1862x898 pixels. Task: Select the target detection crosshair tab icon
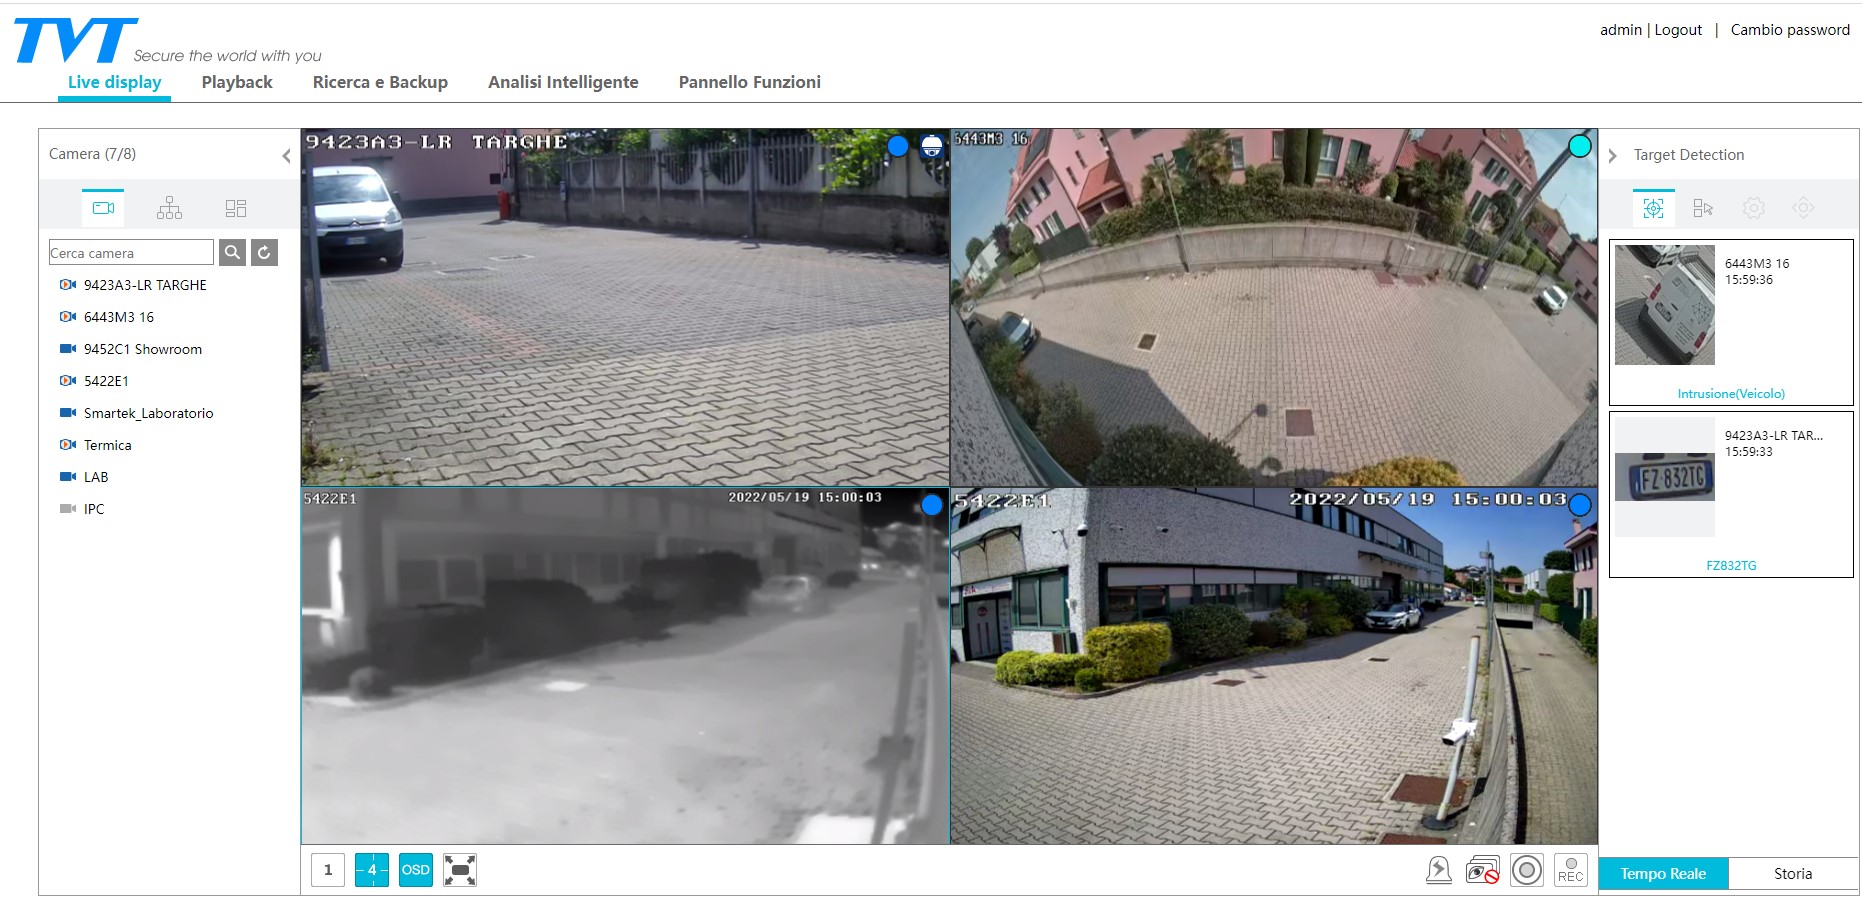[1653, 208]
